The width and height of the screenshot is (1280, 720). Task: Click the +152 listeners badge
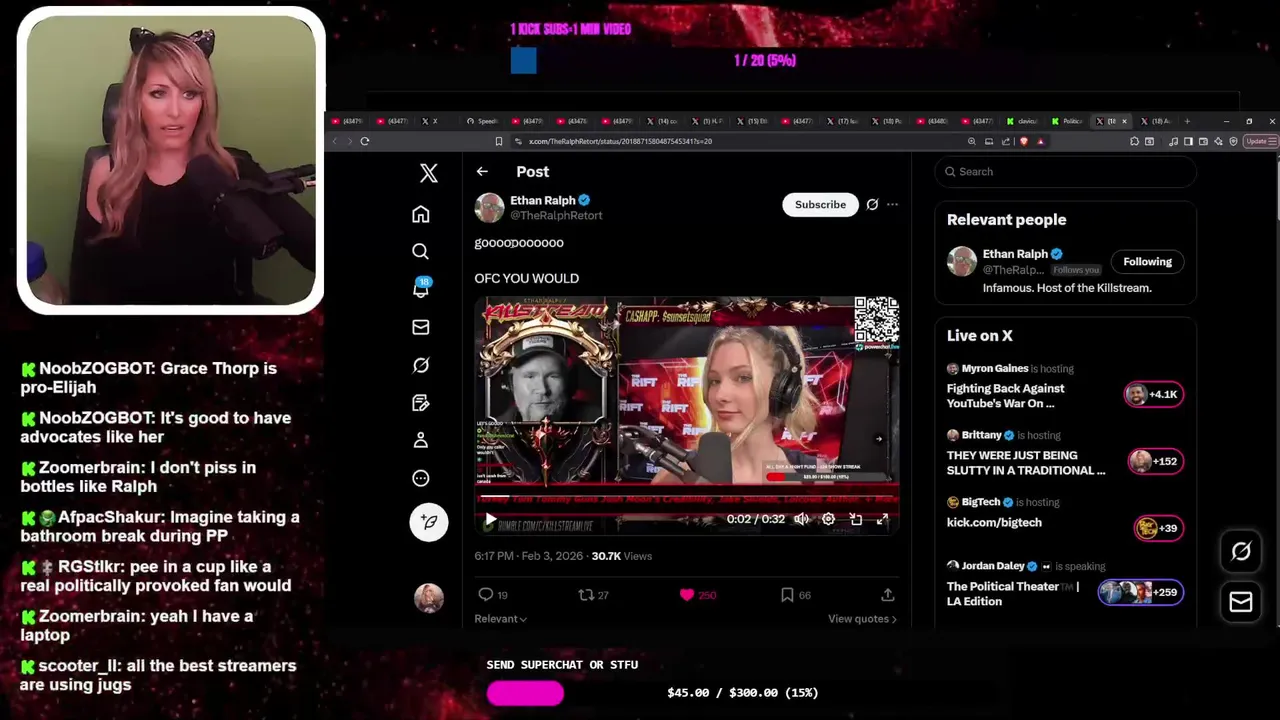click(1156, 461)
